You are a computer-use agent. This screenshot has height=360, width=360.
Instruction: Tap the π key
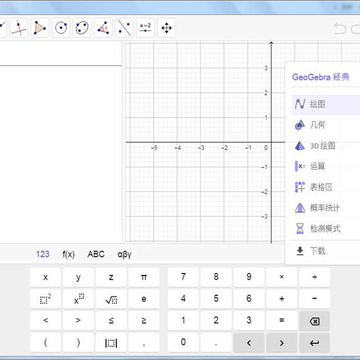[x=144, y=277]
